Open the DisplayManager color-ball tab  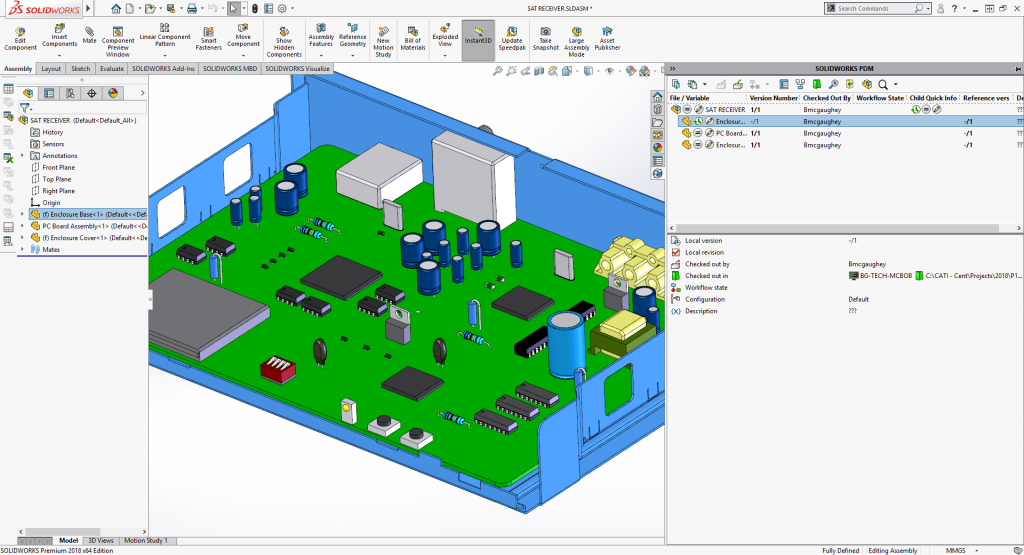point(113,93)
